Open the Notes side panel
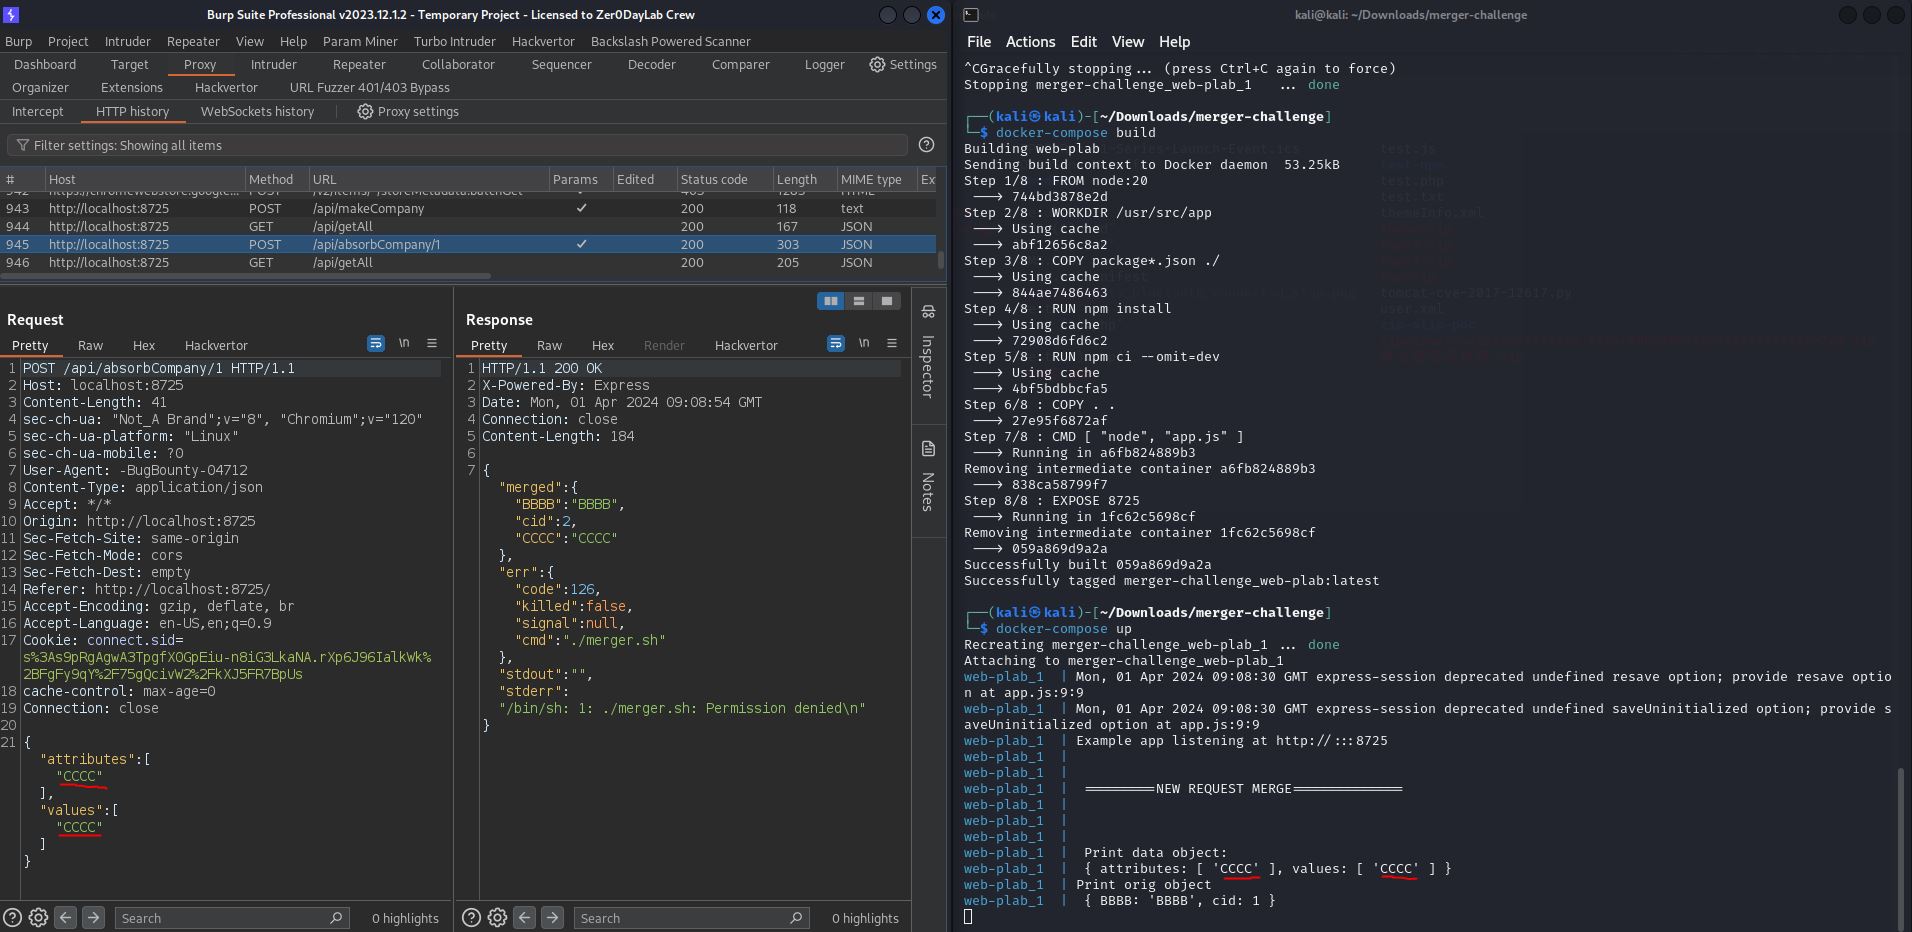The image size is (1912, 932). 928,476
